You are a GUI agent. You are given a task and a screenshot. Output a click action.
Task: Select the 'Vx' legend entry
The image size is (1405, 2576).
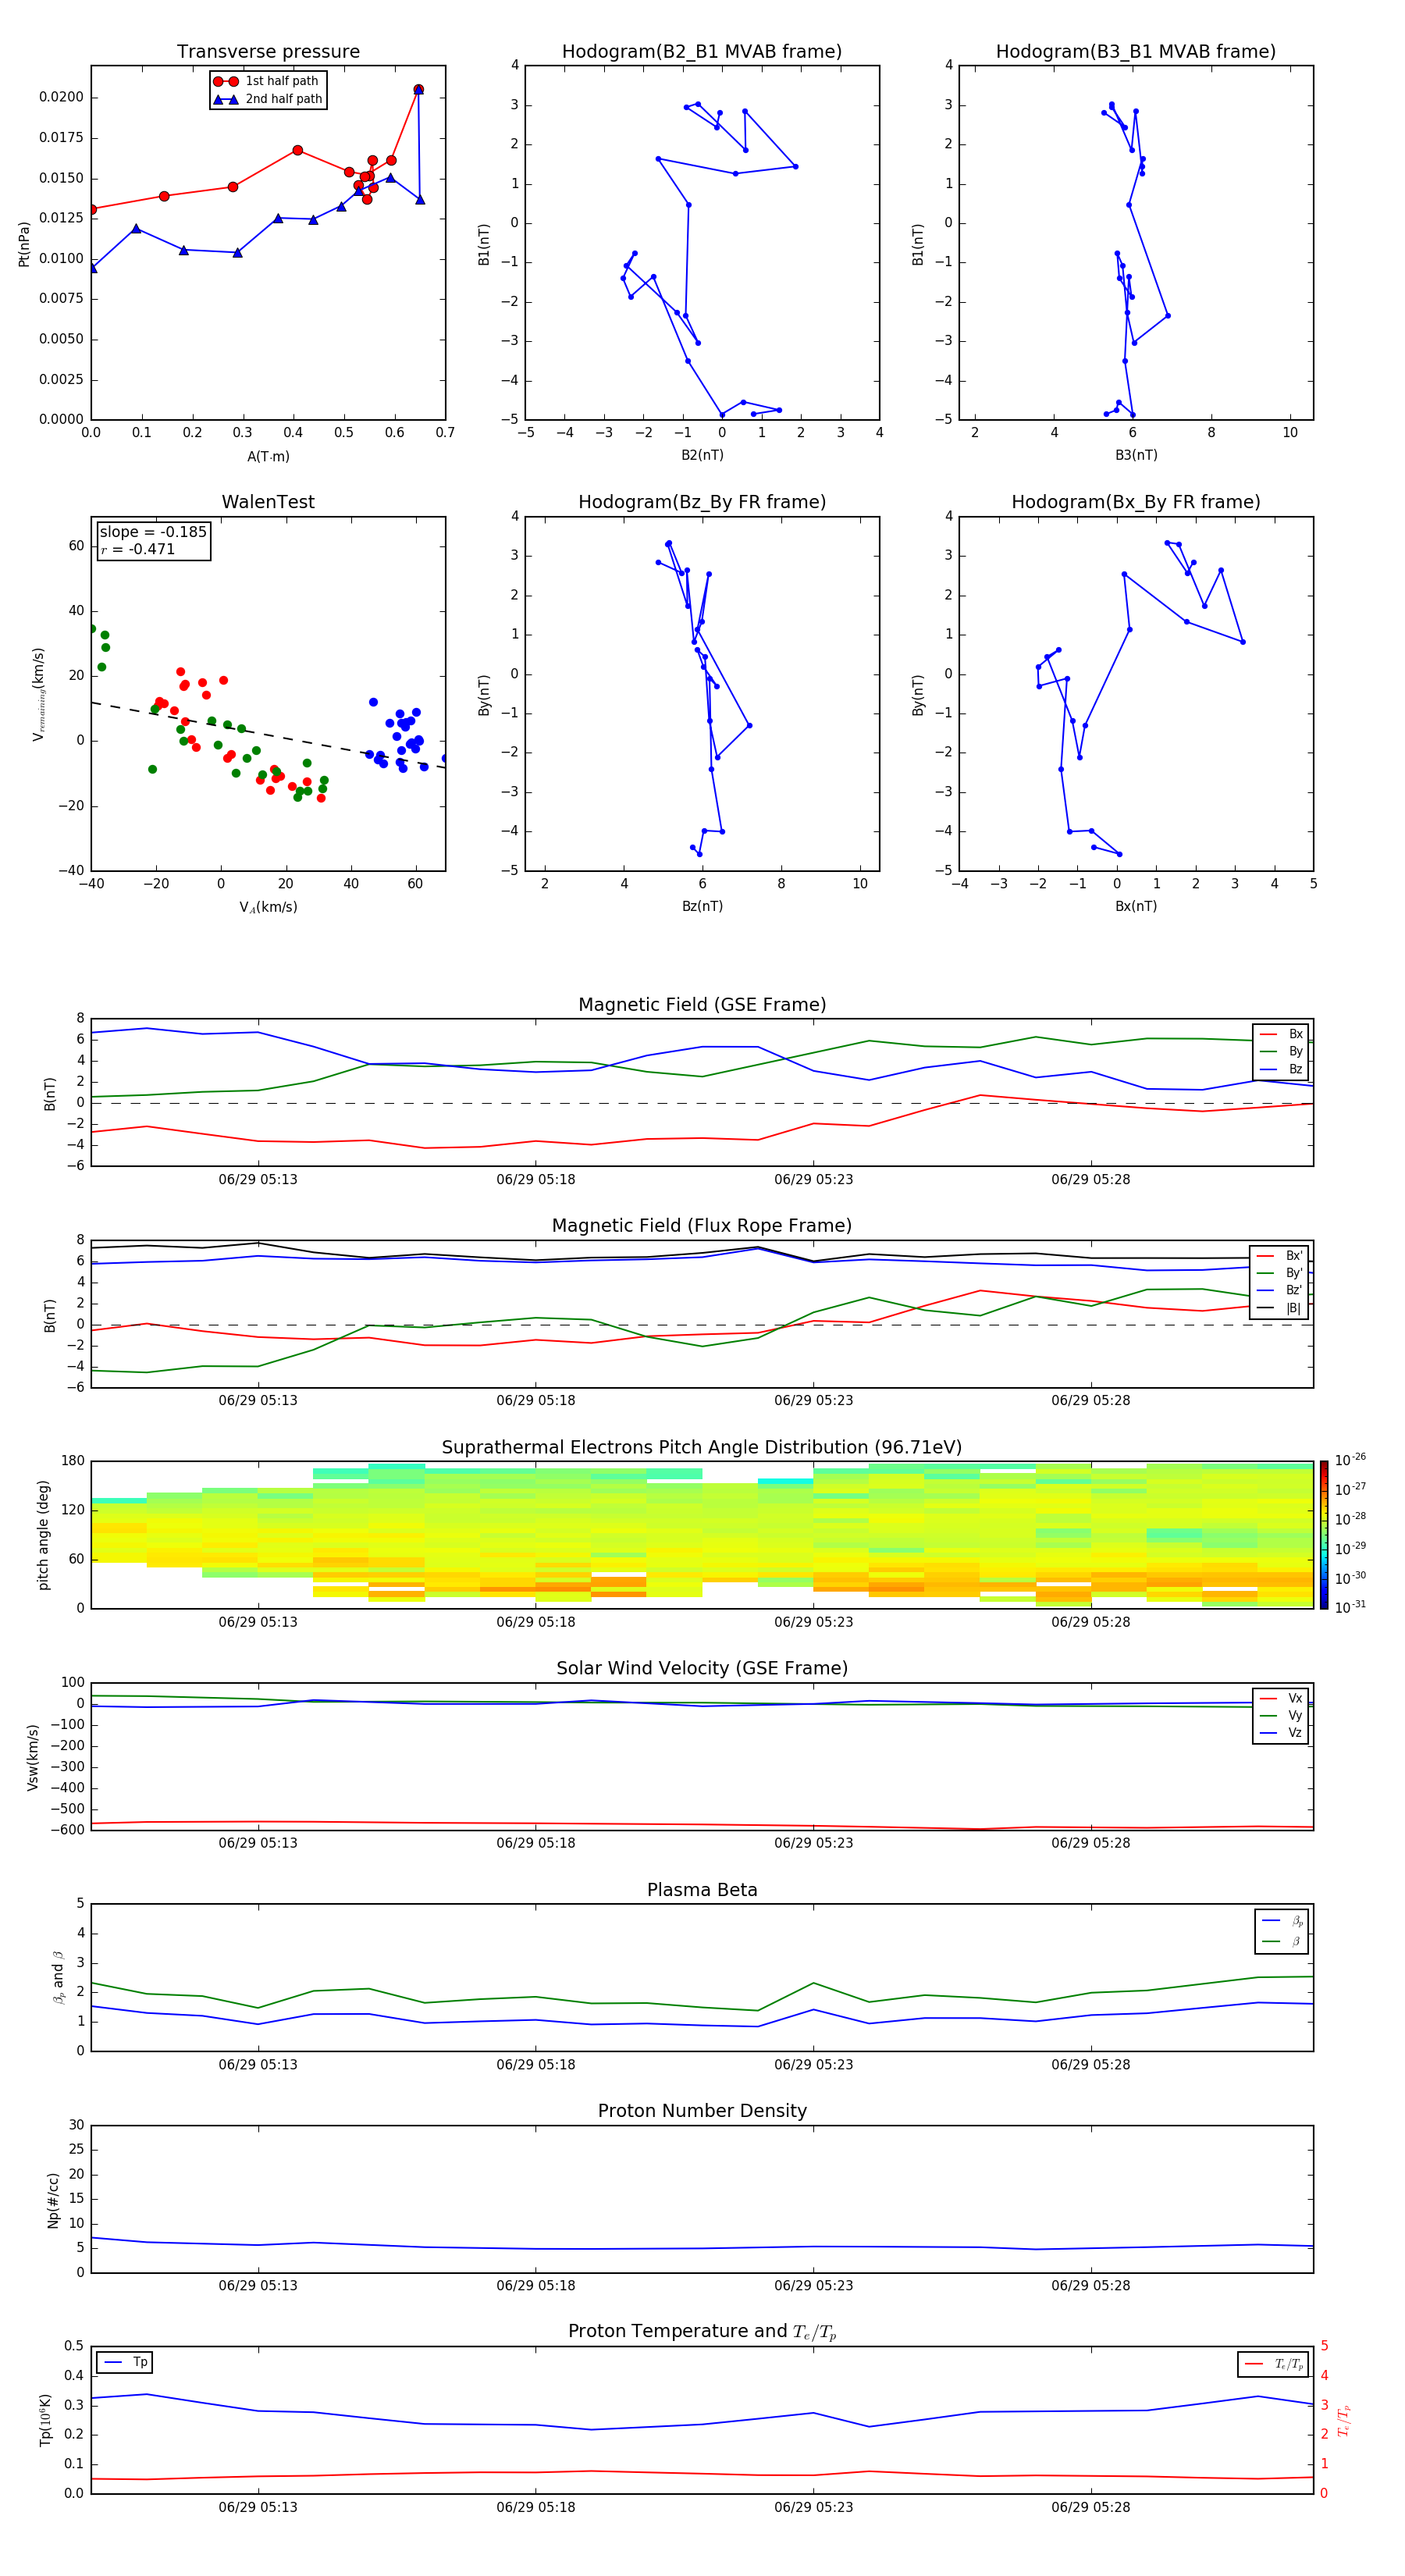pos(1281,1698)
